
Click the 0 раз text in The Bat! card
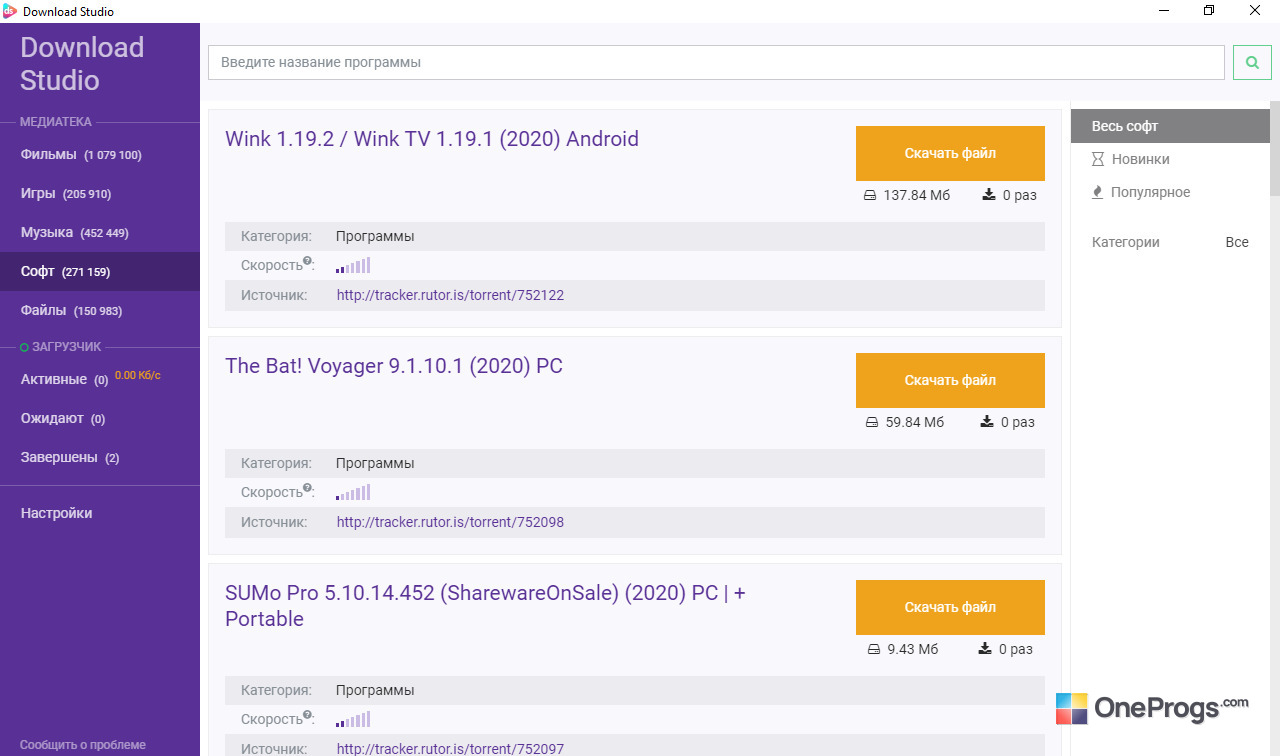1020,422
